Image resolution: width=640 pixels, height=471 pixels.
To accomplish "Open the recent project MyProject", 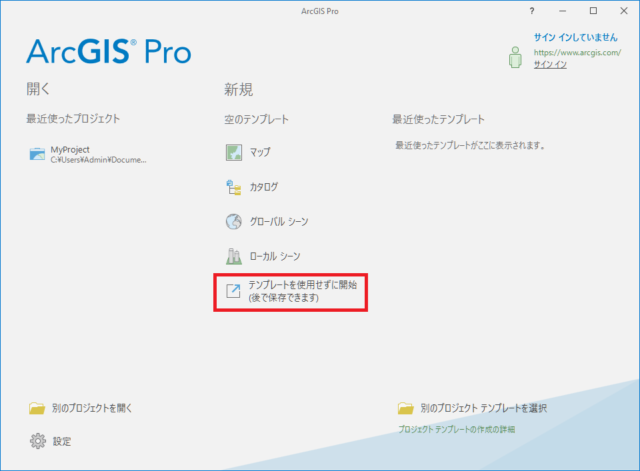I will [70, 150].
